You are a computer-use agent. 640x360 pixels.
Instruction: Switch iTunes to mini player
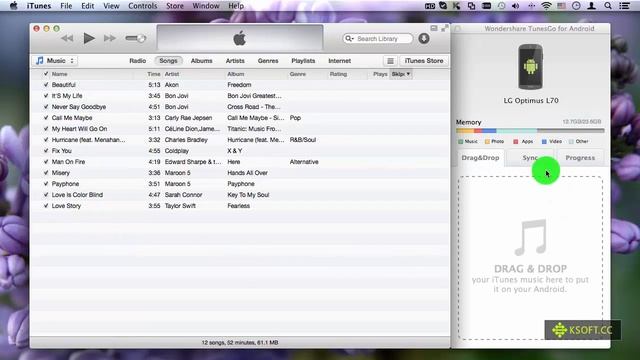point(434,28)
